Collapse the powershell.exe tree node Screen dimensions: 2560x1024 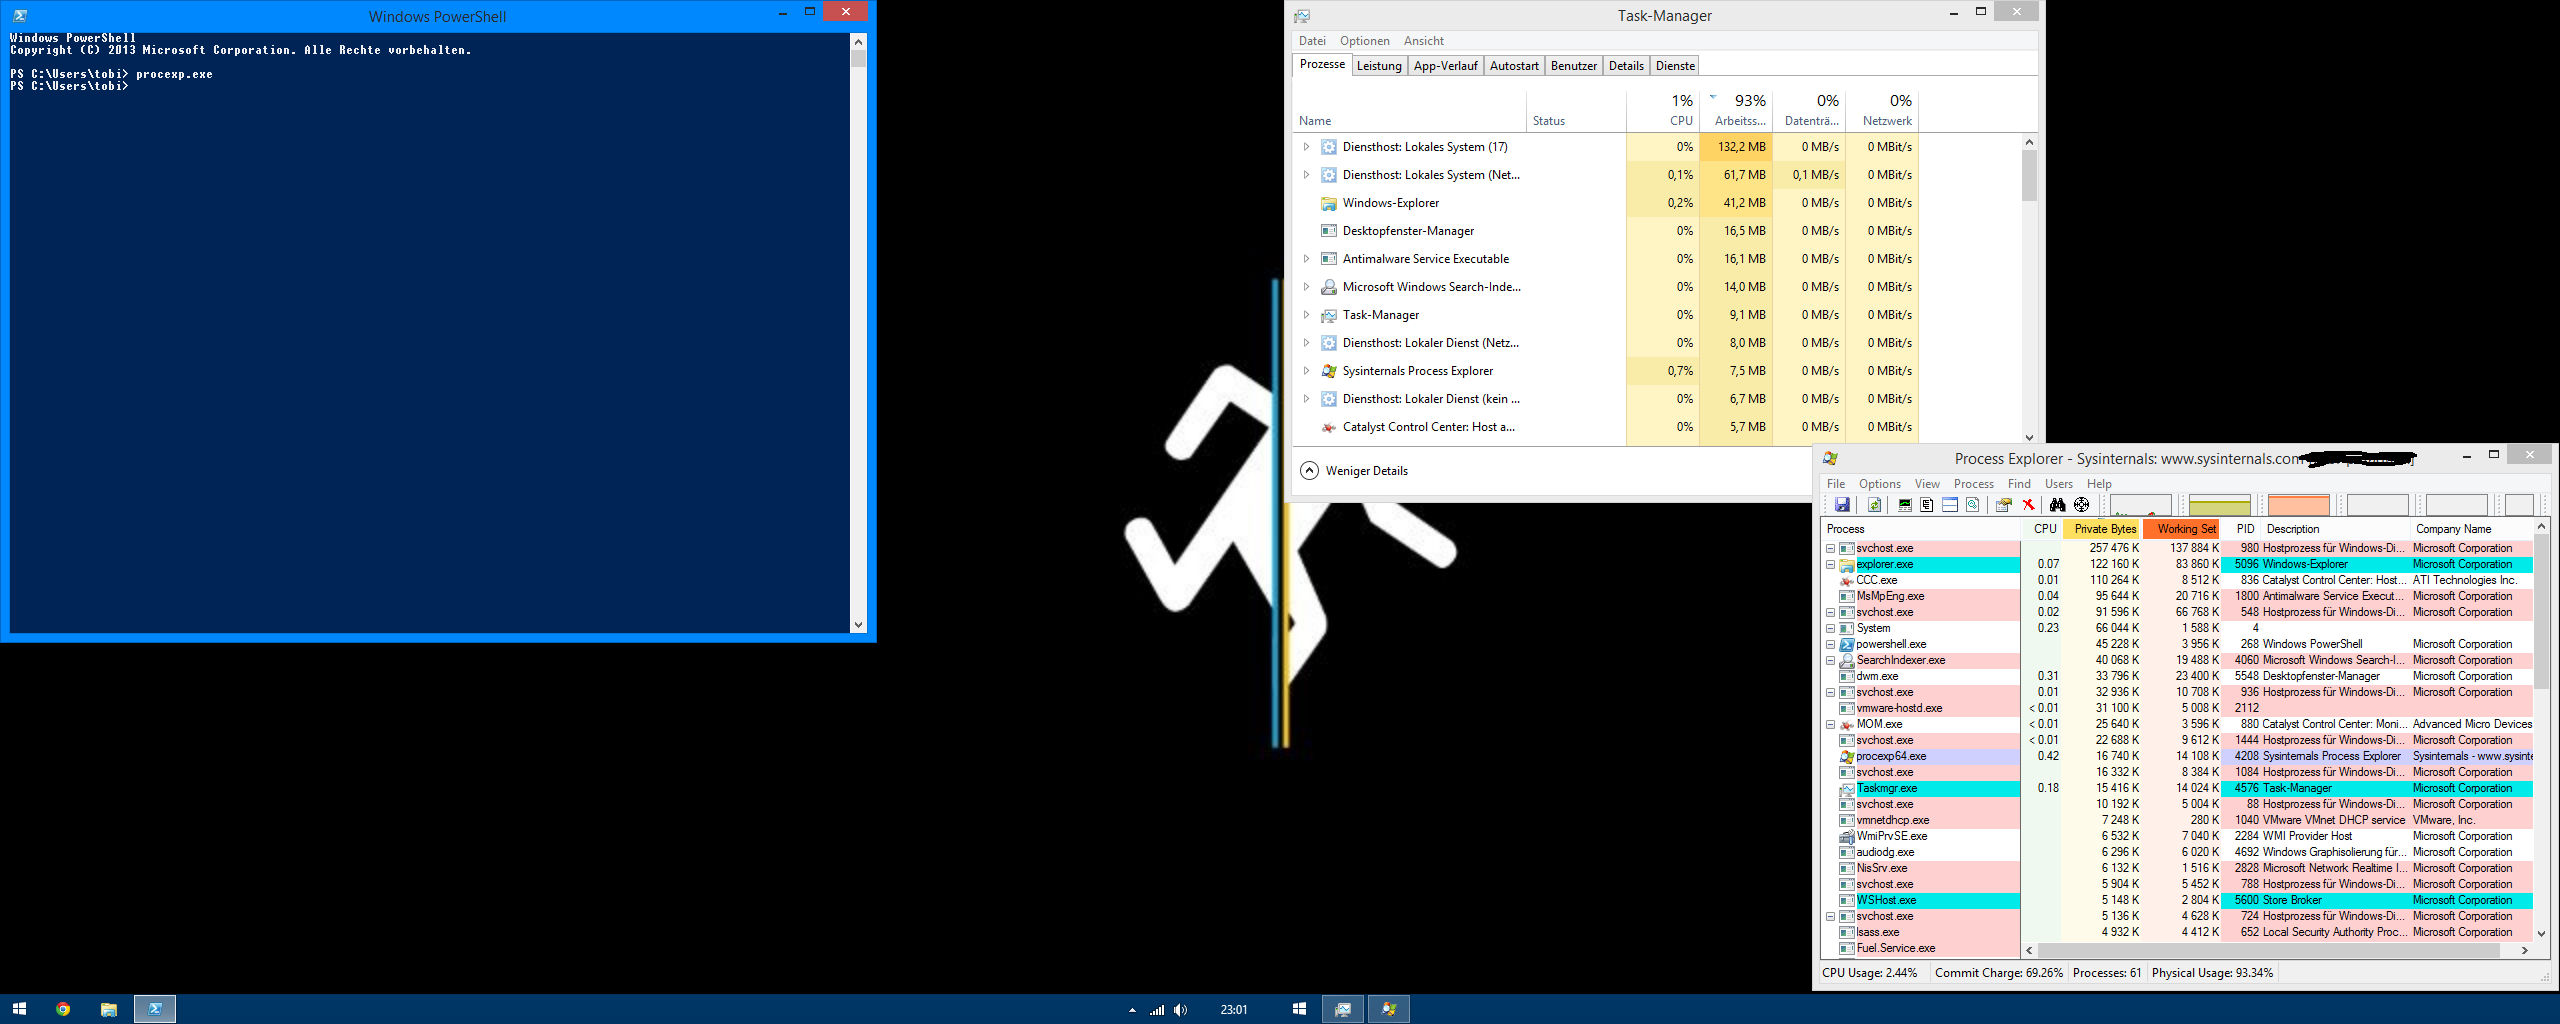[x=1831, y=645]
